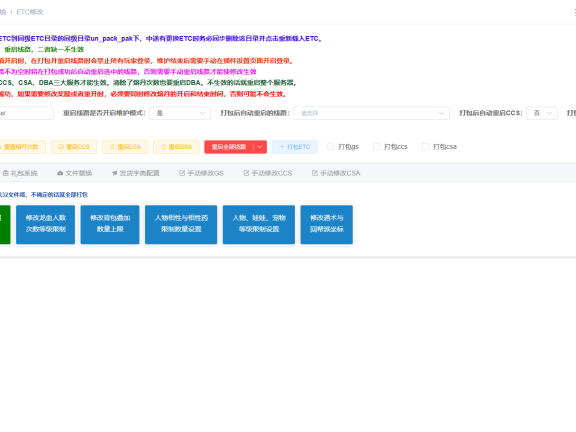Click the red 重启全部线路 button
This screenshot has width=576, height=432.
click(x=229, y=147)
